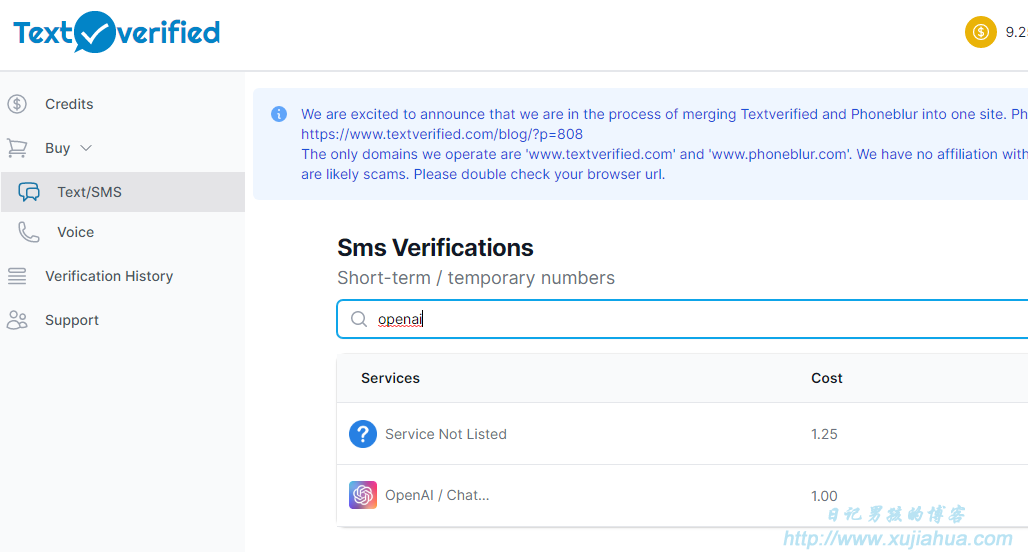The height and width of the screenshot is (552, 1028).
Task: Click the OpenAI logo icon
Action: tap(363, 495)
